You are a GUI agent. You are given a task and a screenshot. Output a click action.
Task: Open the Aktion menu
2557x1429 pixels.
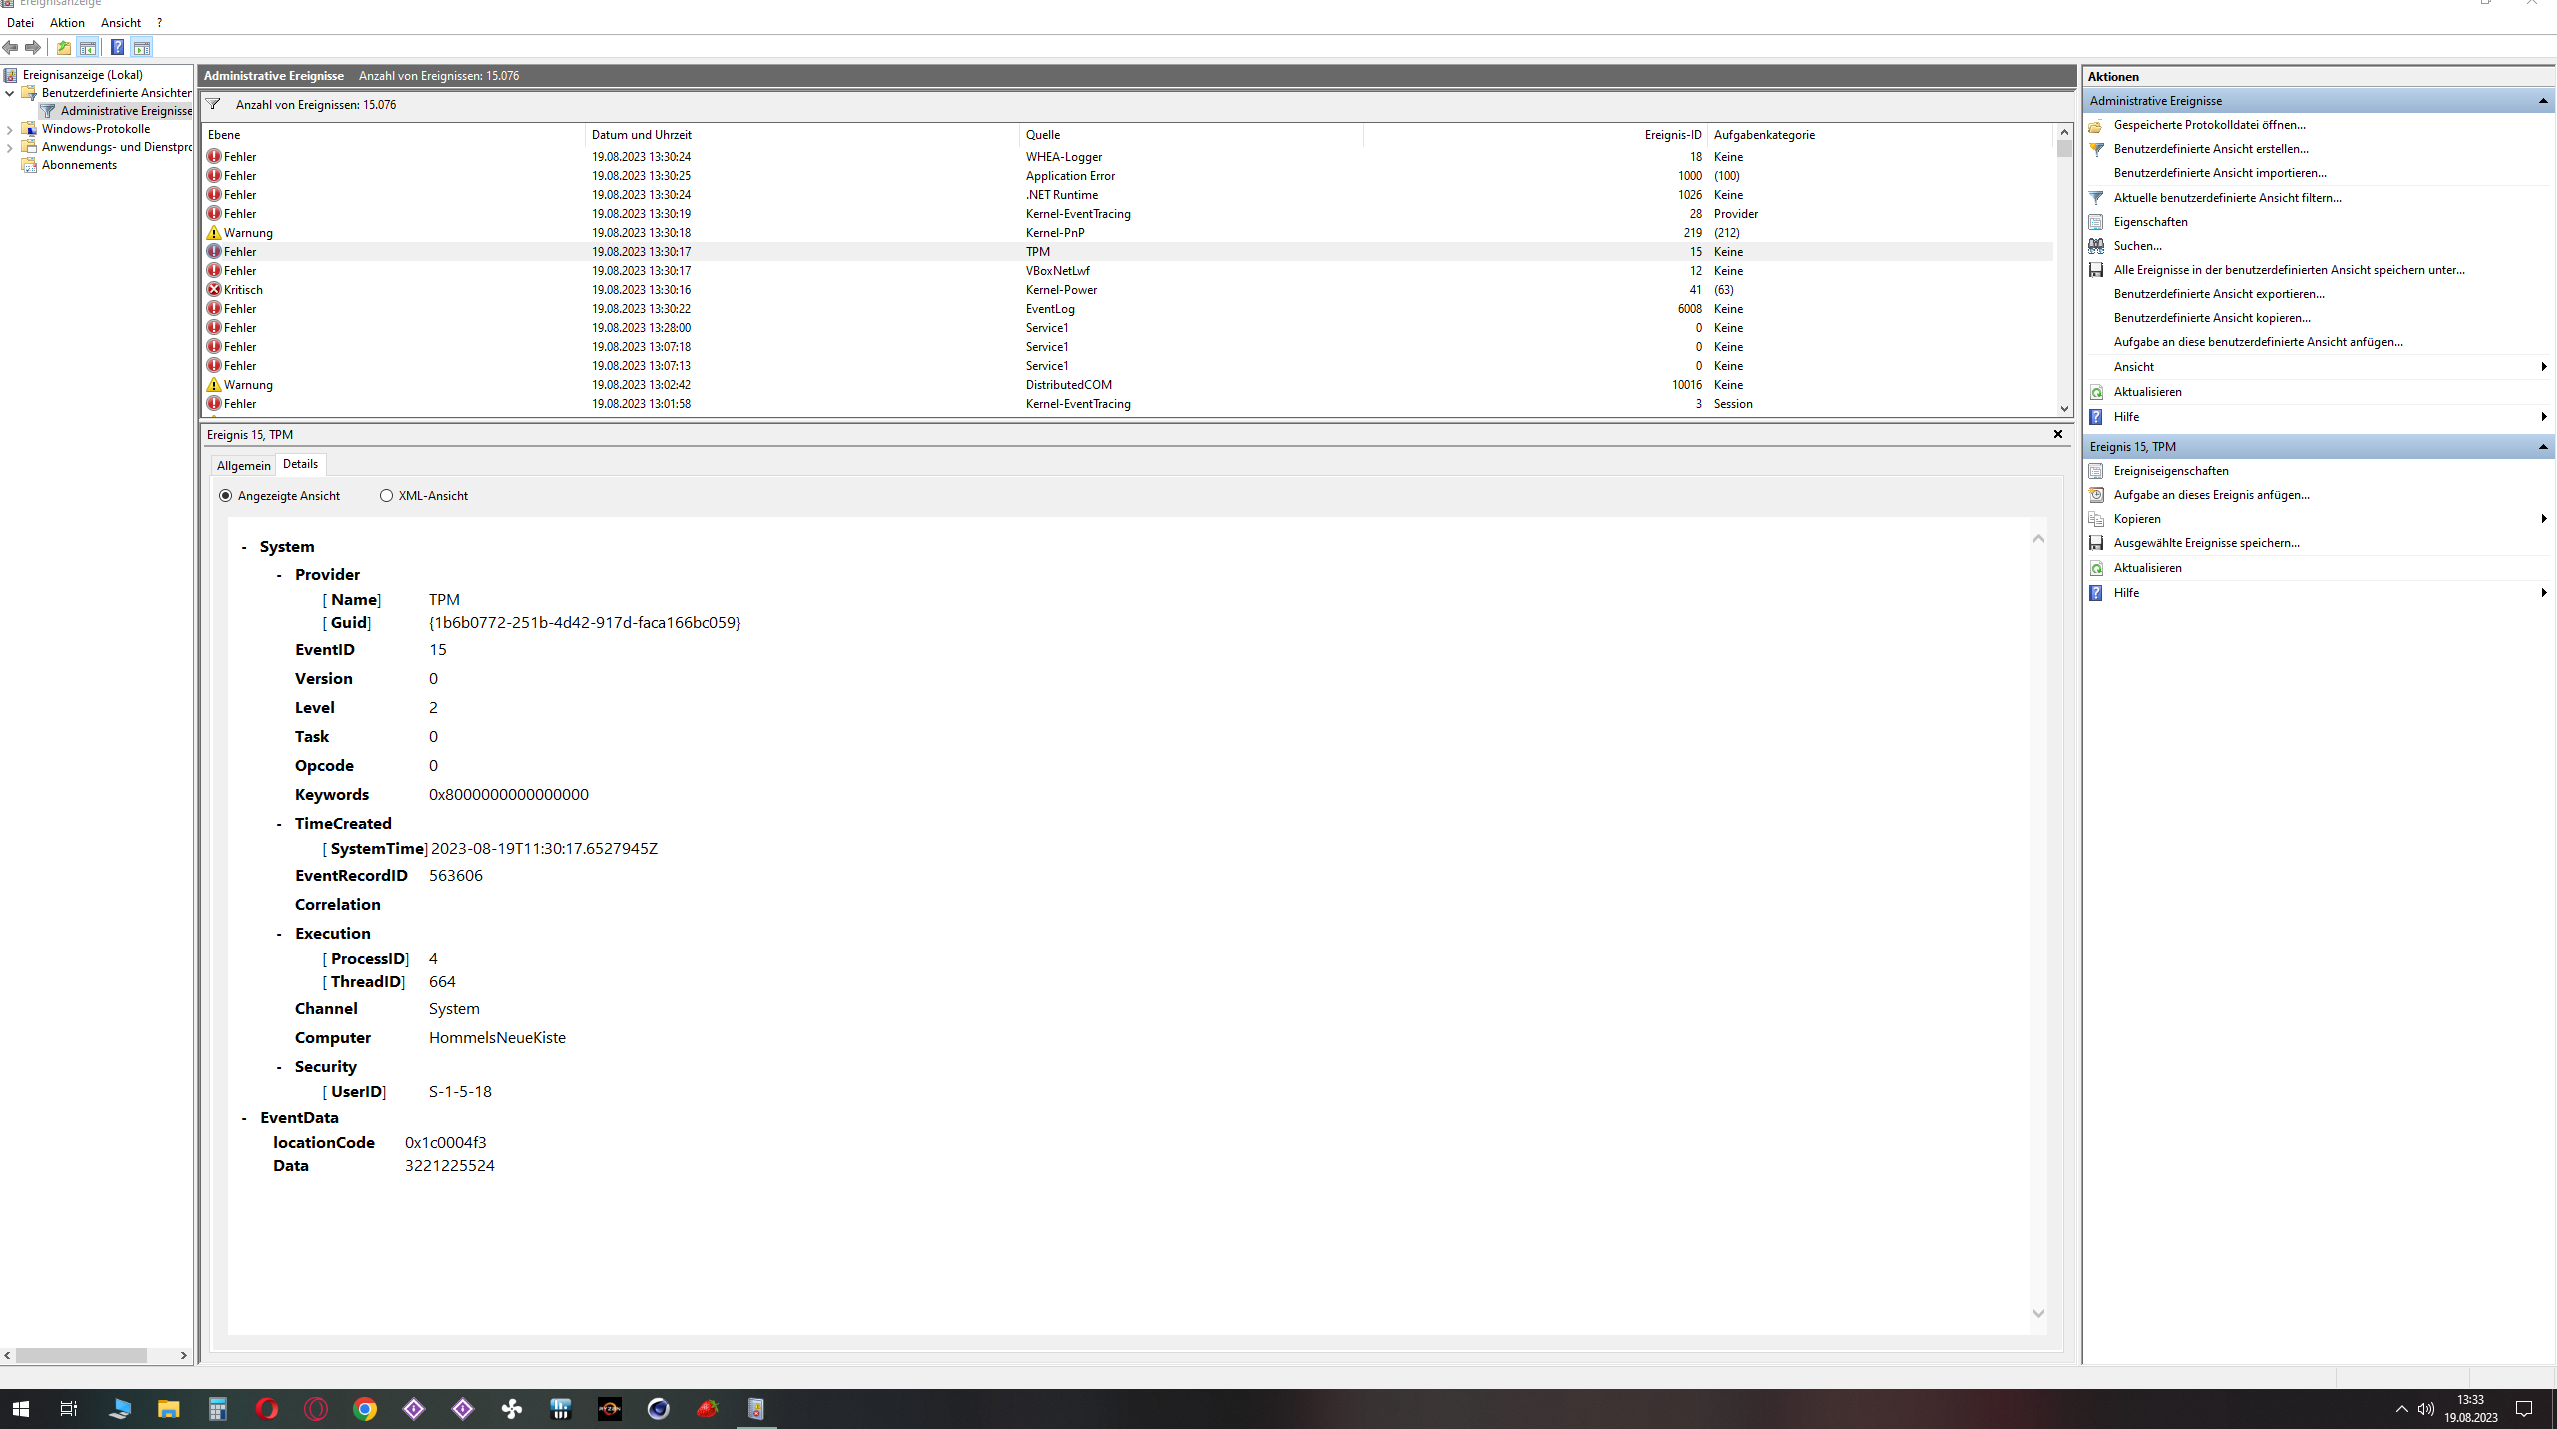(x=67, y=22)
